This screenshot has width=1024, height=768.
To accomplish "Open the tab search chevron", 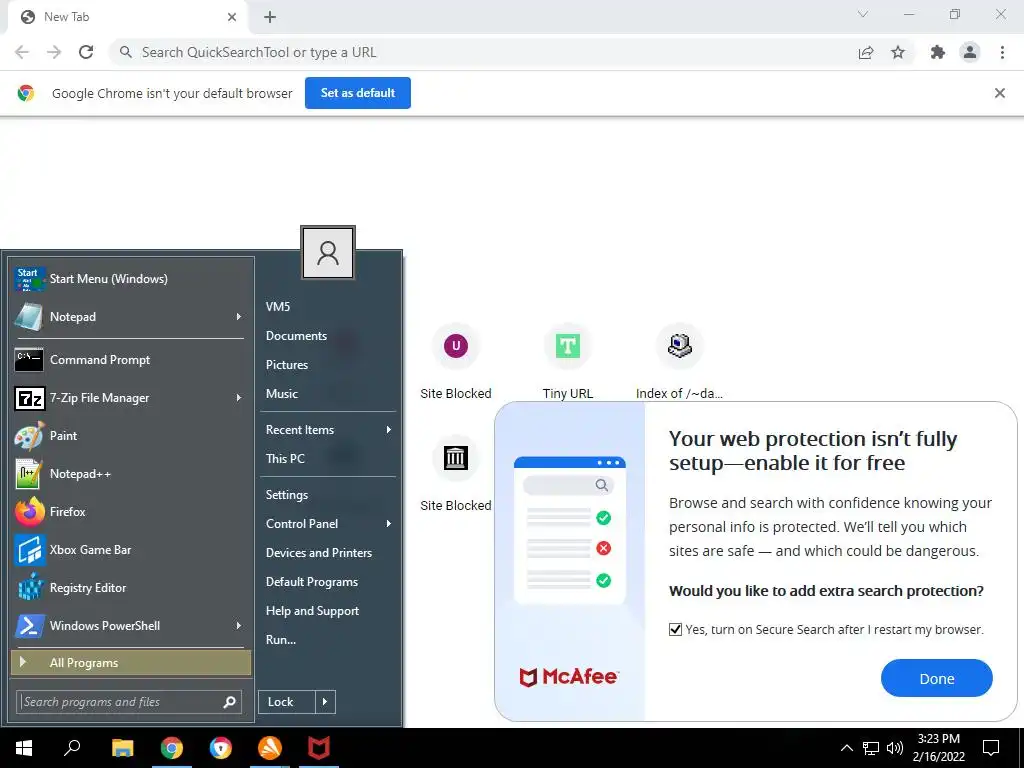I will click(x=863, y=14).
